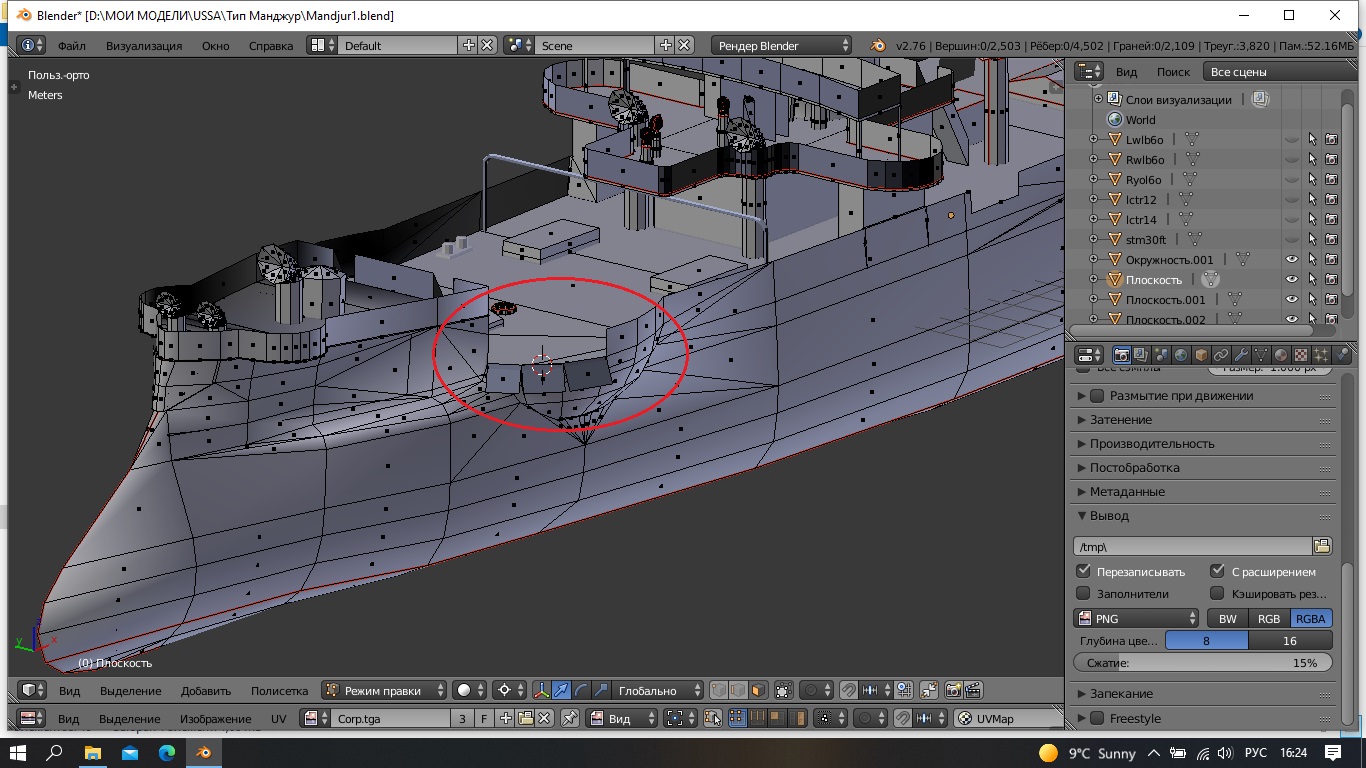Select the Object properties cube tab
Image resolution: width=1366 pixels, height=768 pixels.
coord(1201,355)
